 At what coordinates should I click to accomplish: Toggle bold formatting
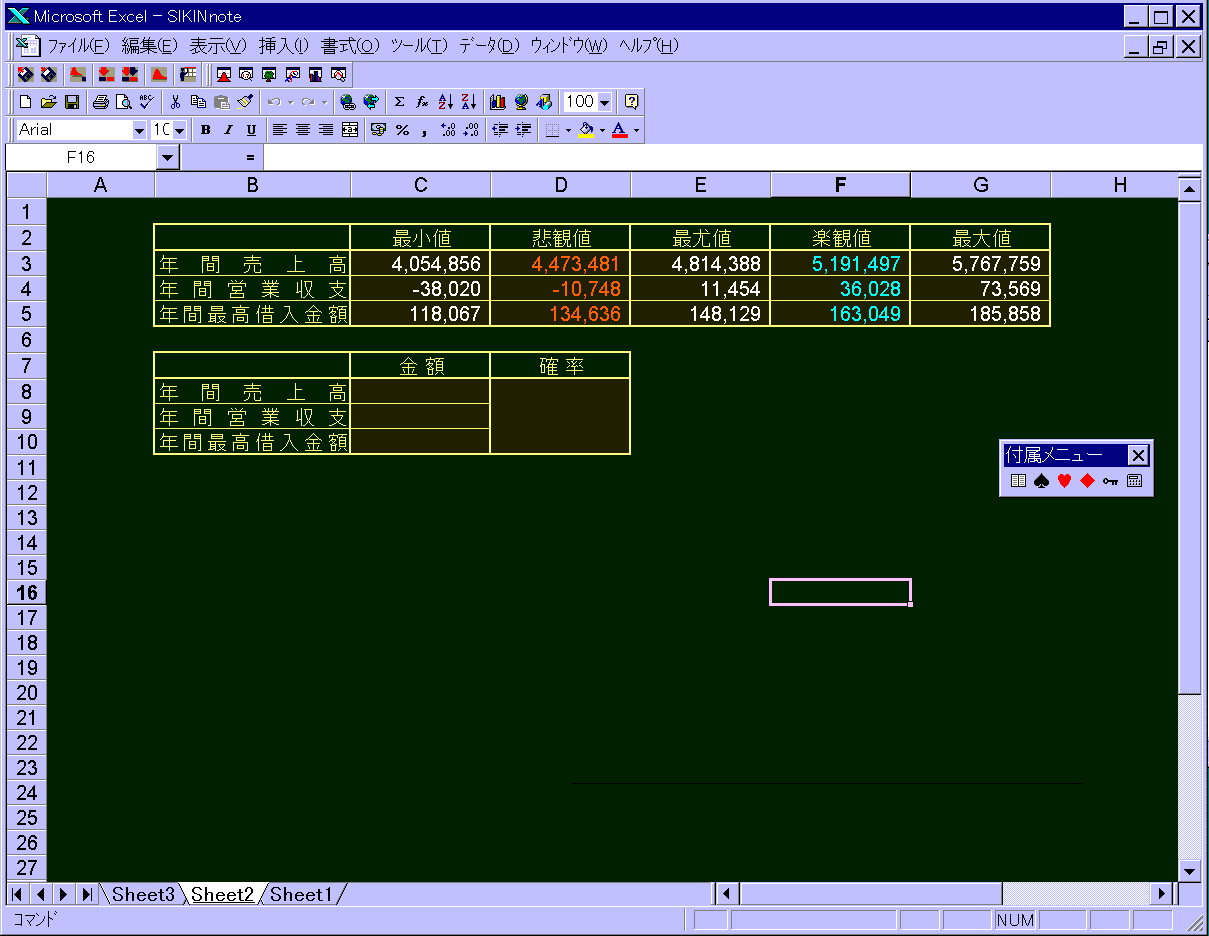pos(206,130)
